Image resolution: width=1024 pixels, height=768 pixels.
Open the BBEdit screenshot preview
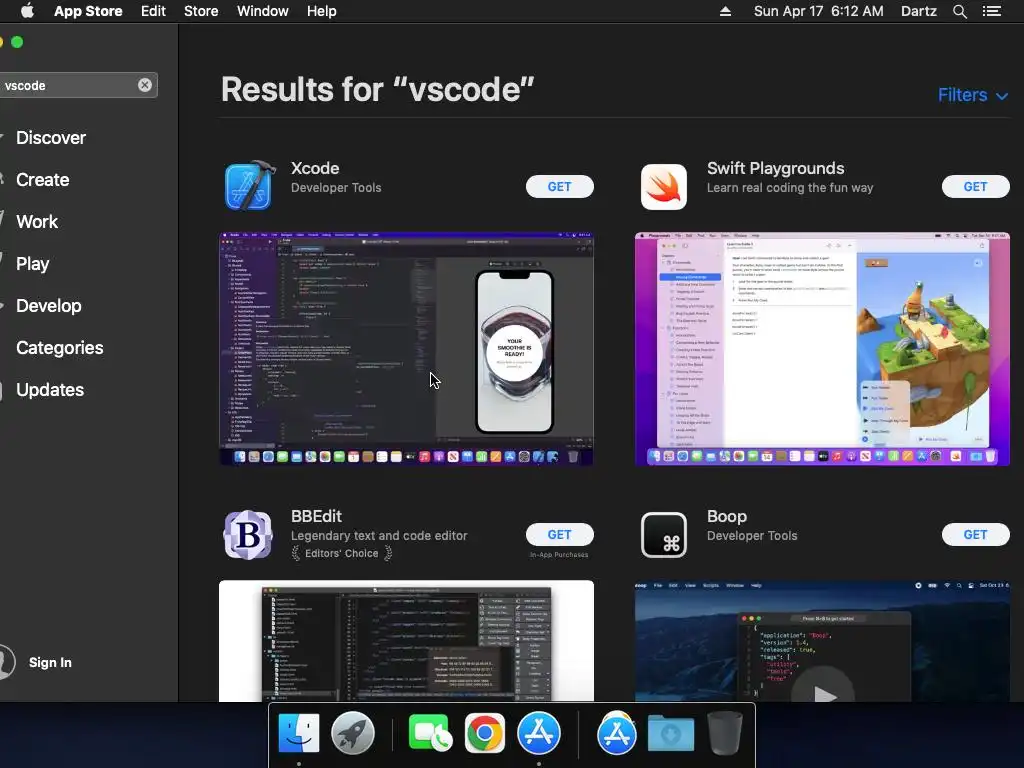click(406, 641)
